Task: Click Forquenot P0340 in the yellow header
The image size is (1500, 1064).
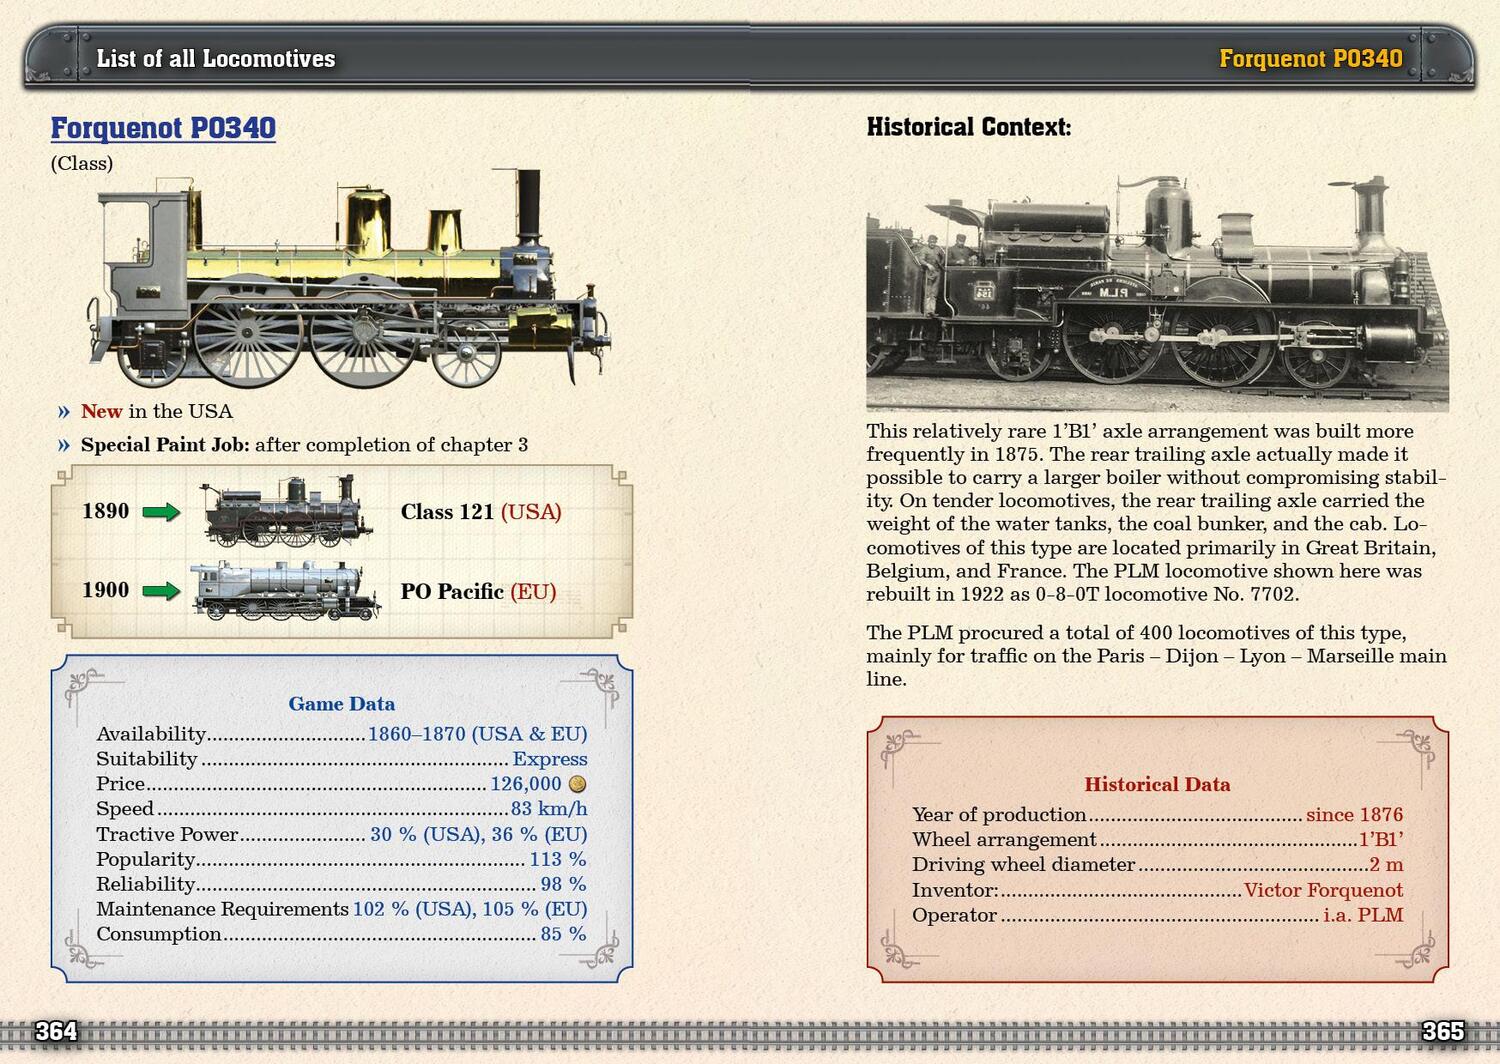Action: click(1310, 58)
